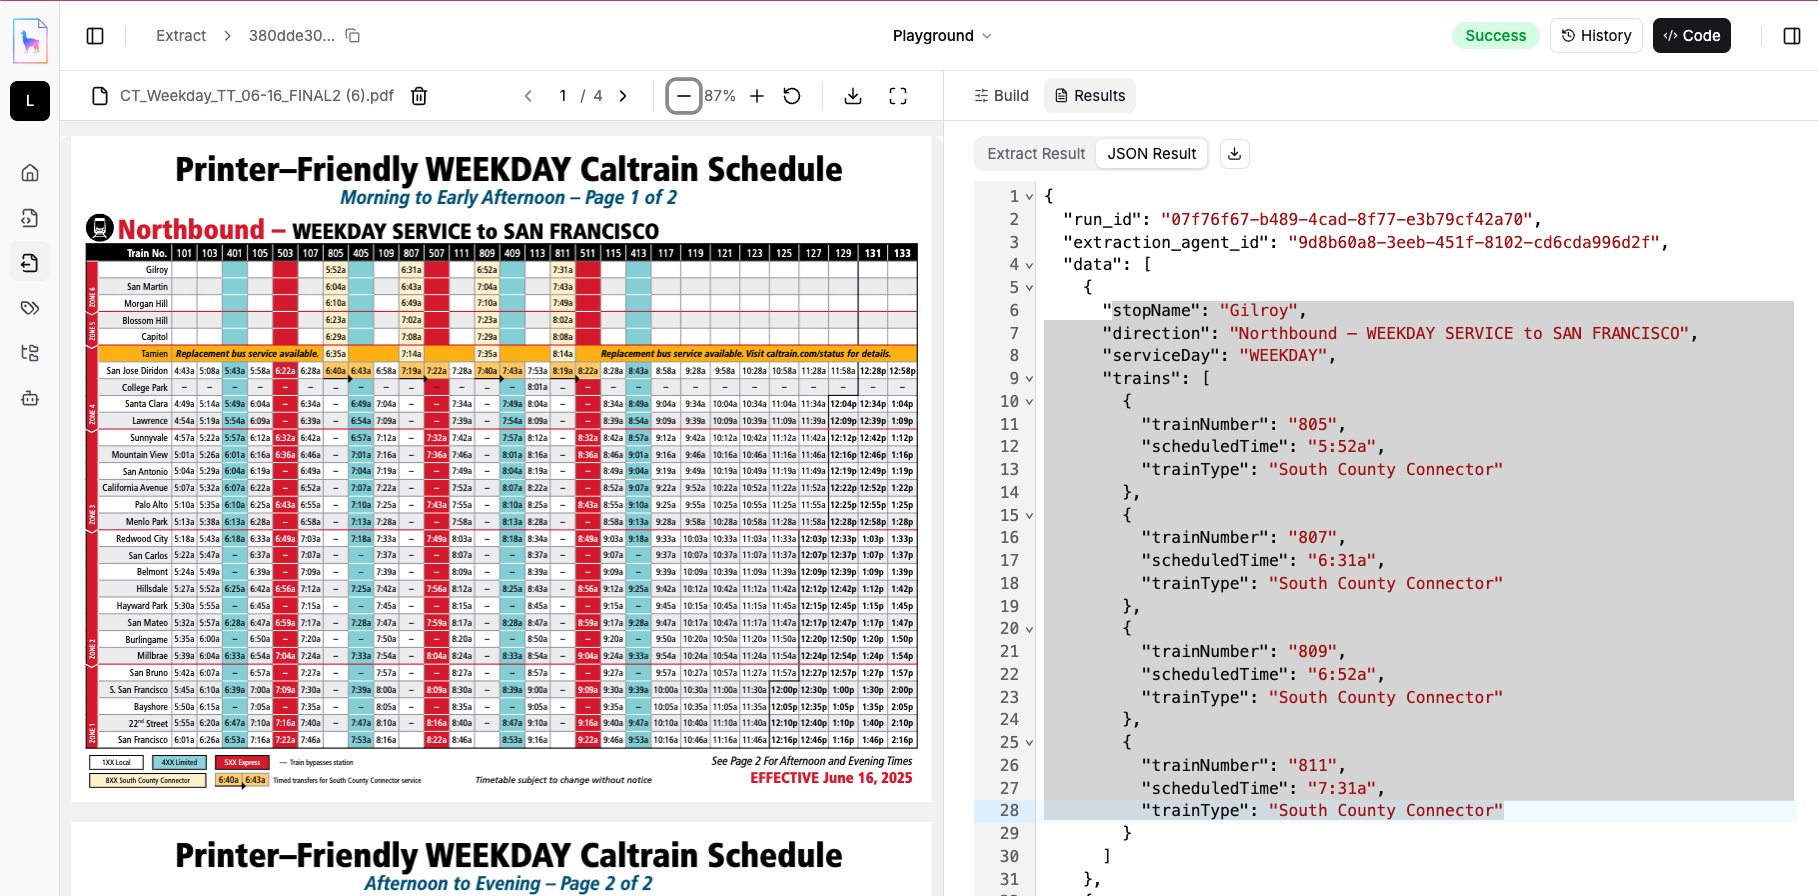Screen dimensions: 1818x896
Task: Enter fullscreen PDF view
Action: 898,96
